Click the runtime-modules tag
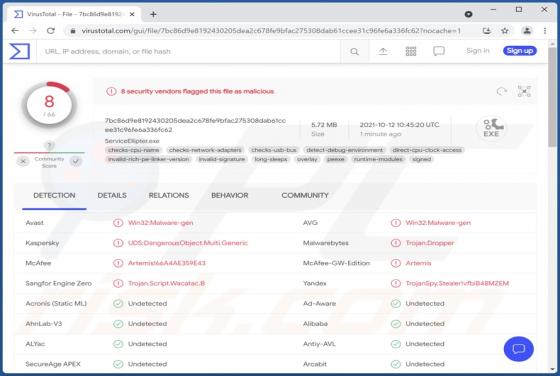560x376 pixels. point(378,159)
